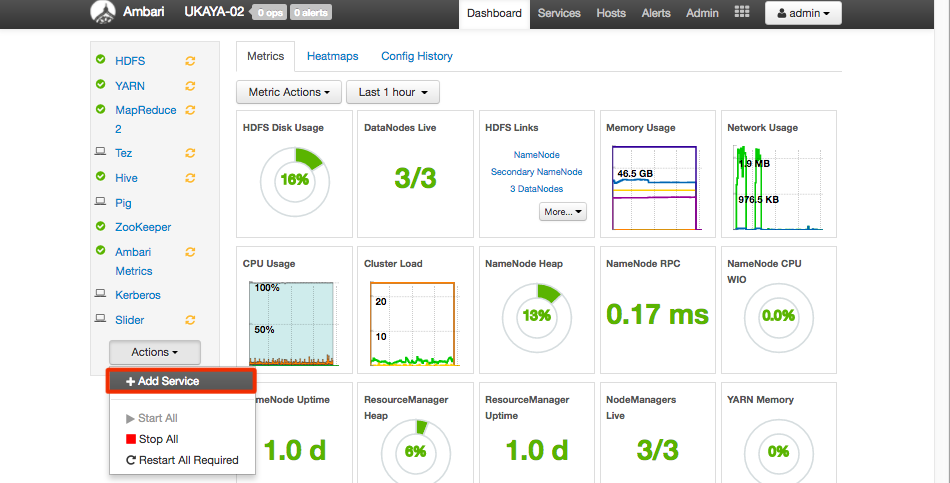The height and width of the screenshot is (483, 950).
Task: Click the Cluster Load graph
Action: tap(413, 324)
